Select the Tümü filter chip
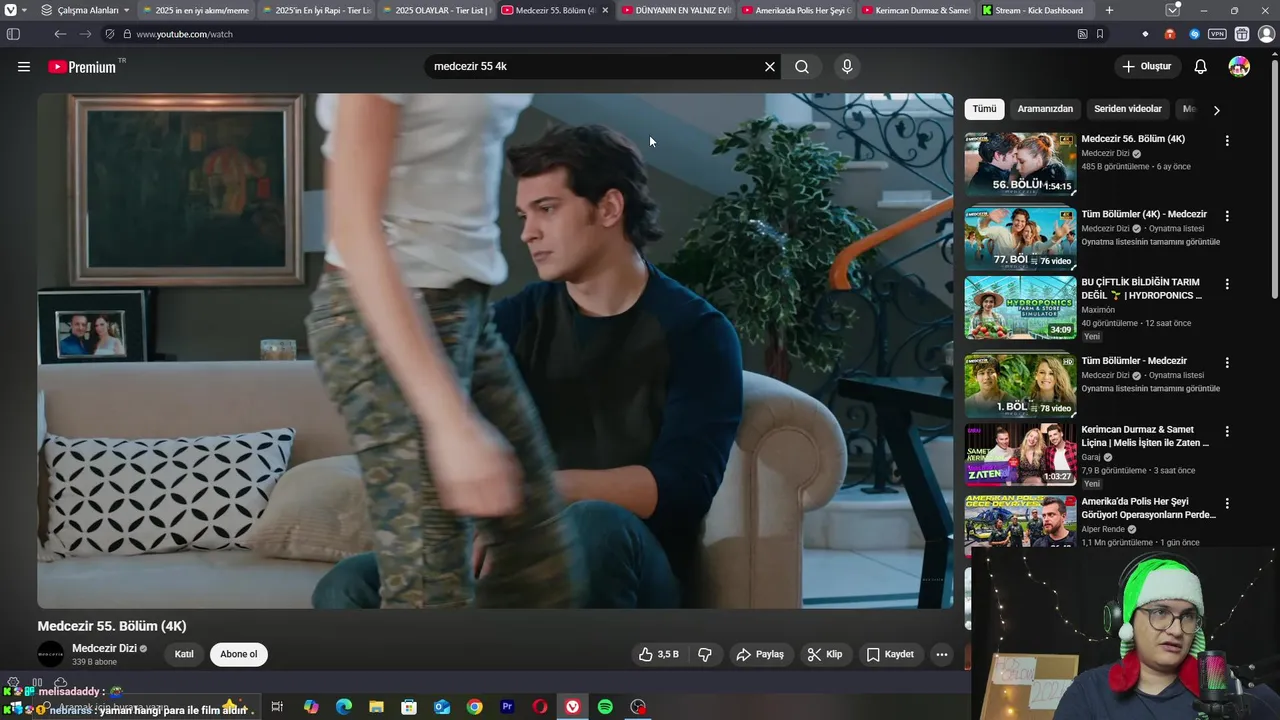 click(x=984, y=109)
